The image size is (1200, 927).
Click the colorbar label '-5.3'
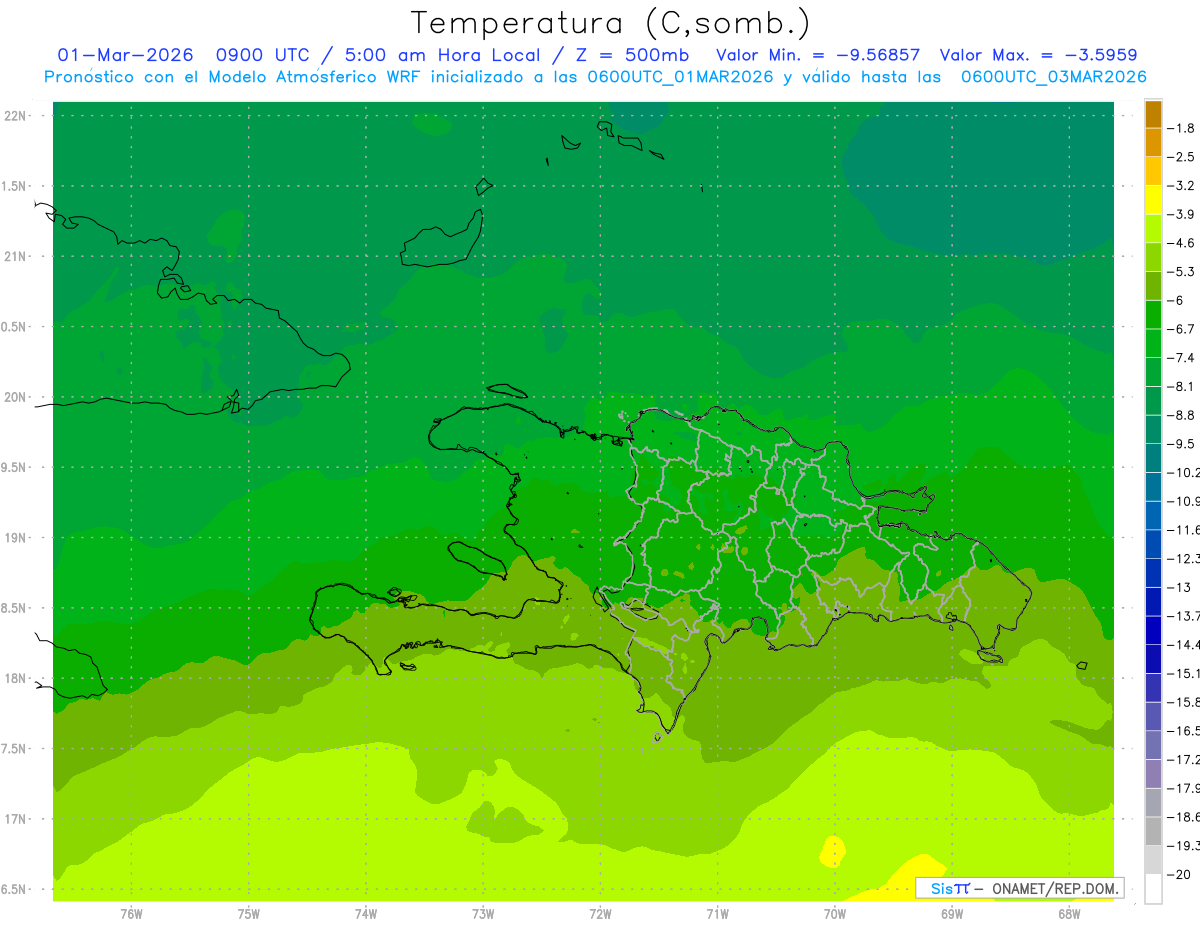tap(1183, 272)
